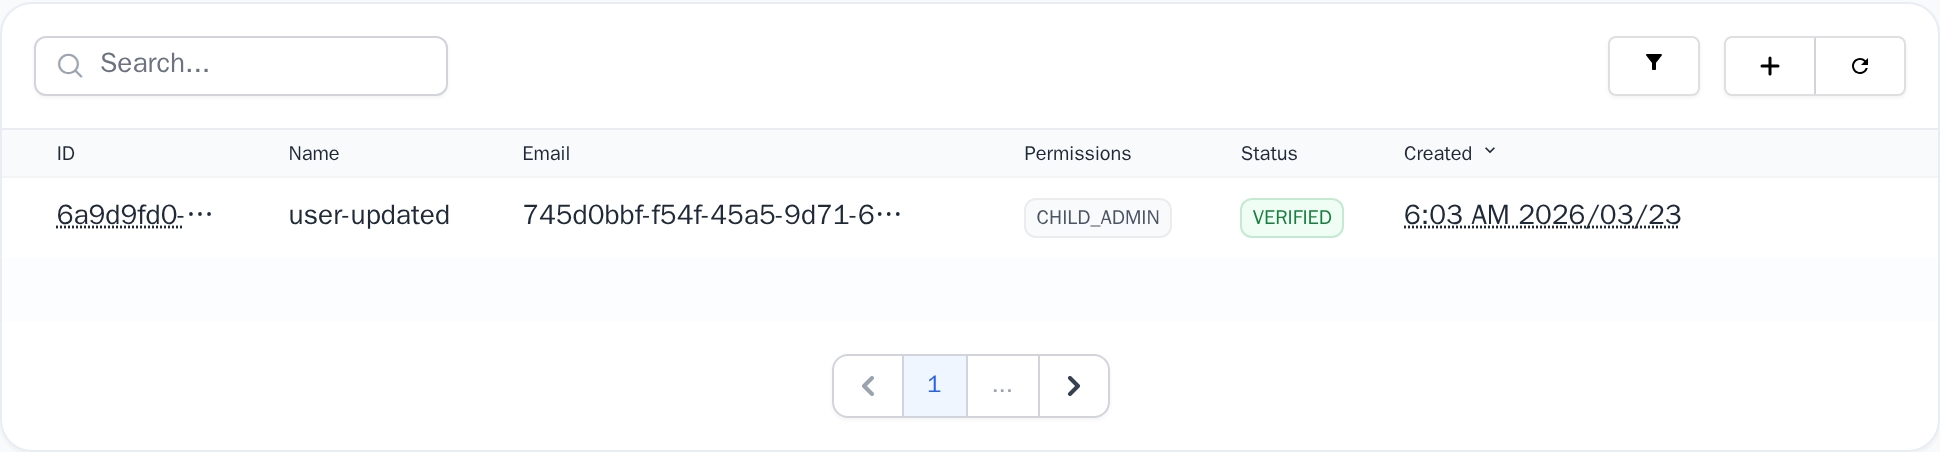1940x452 pixels.
Task: Click the CHILD_ADMIN permission badge
Action: 1097,218
